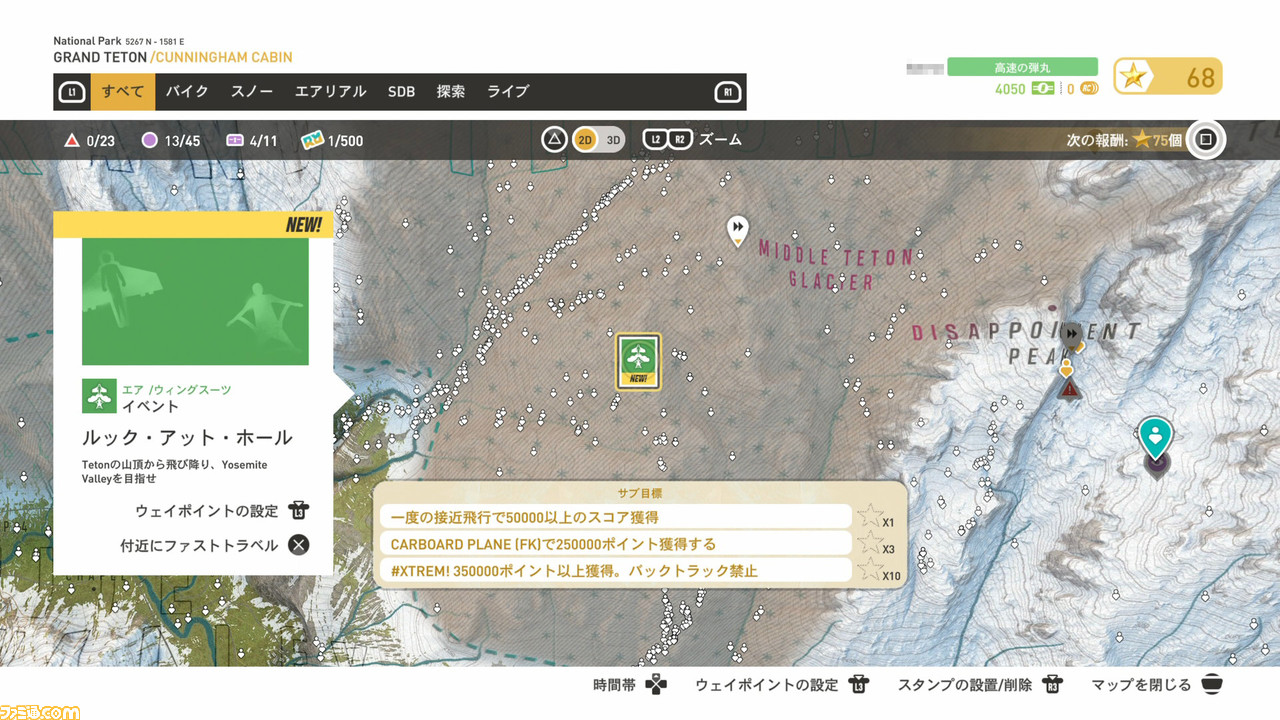Select the すべて tab

click(x=123, y=91)
